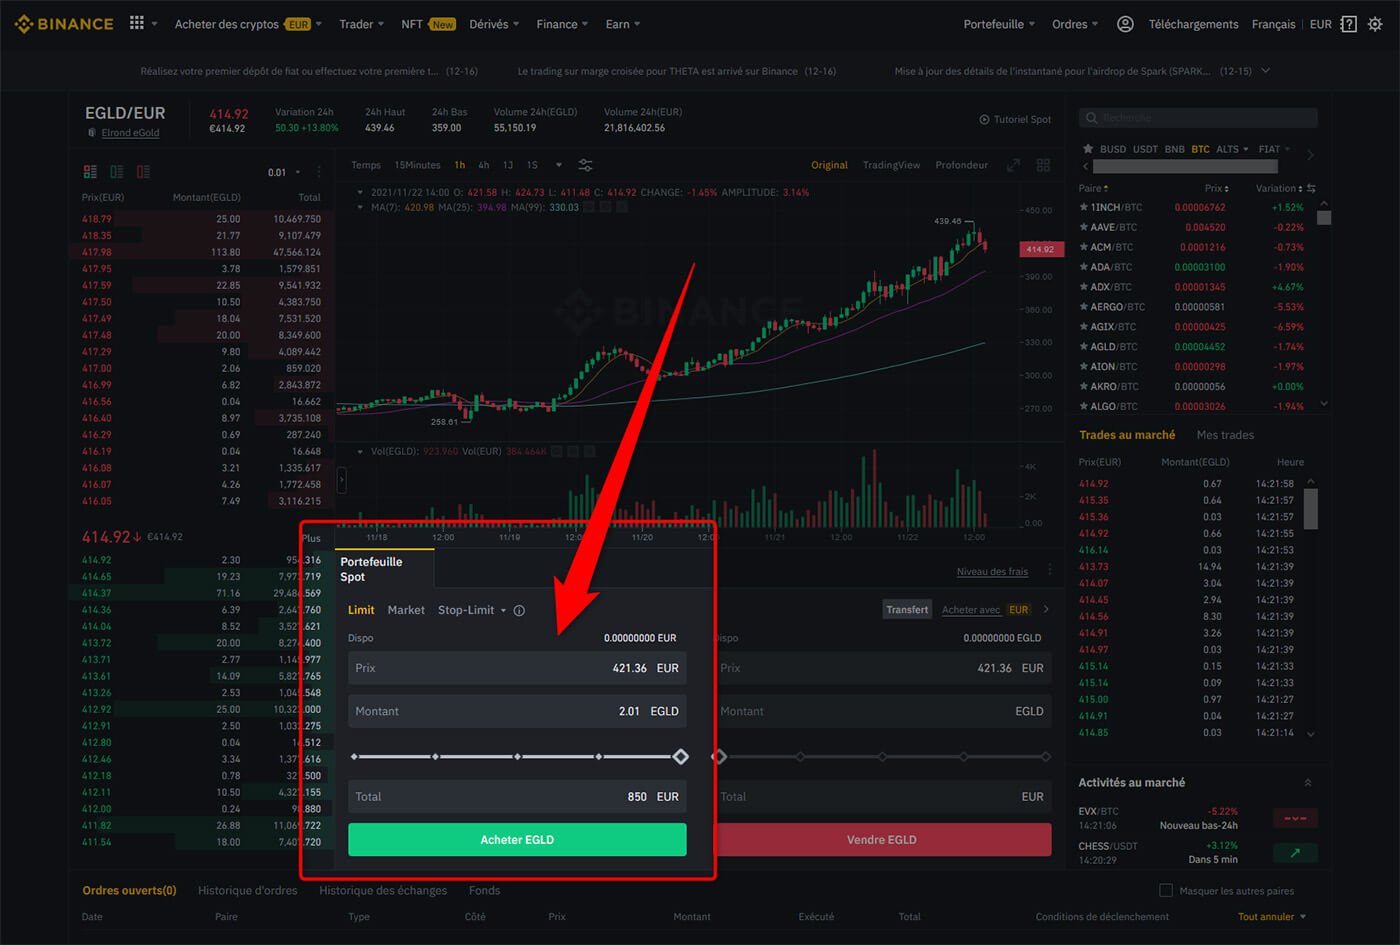Open the settings gear icon in header
This screenshot has height=945, width=1400.
click(x=1375, y=24)
